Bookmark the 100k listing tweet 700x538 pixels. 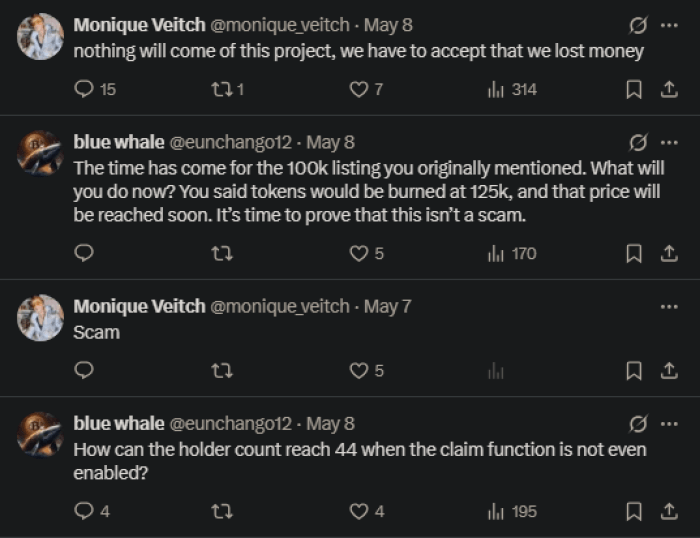tap(633, 254)
